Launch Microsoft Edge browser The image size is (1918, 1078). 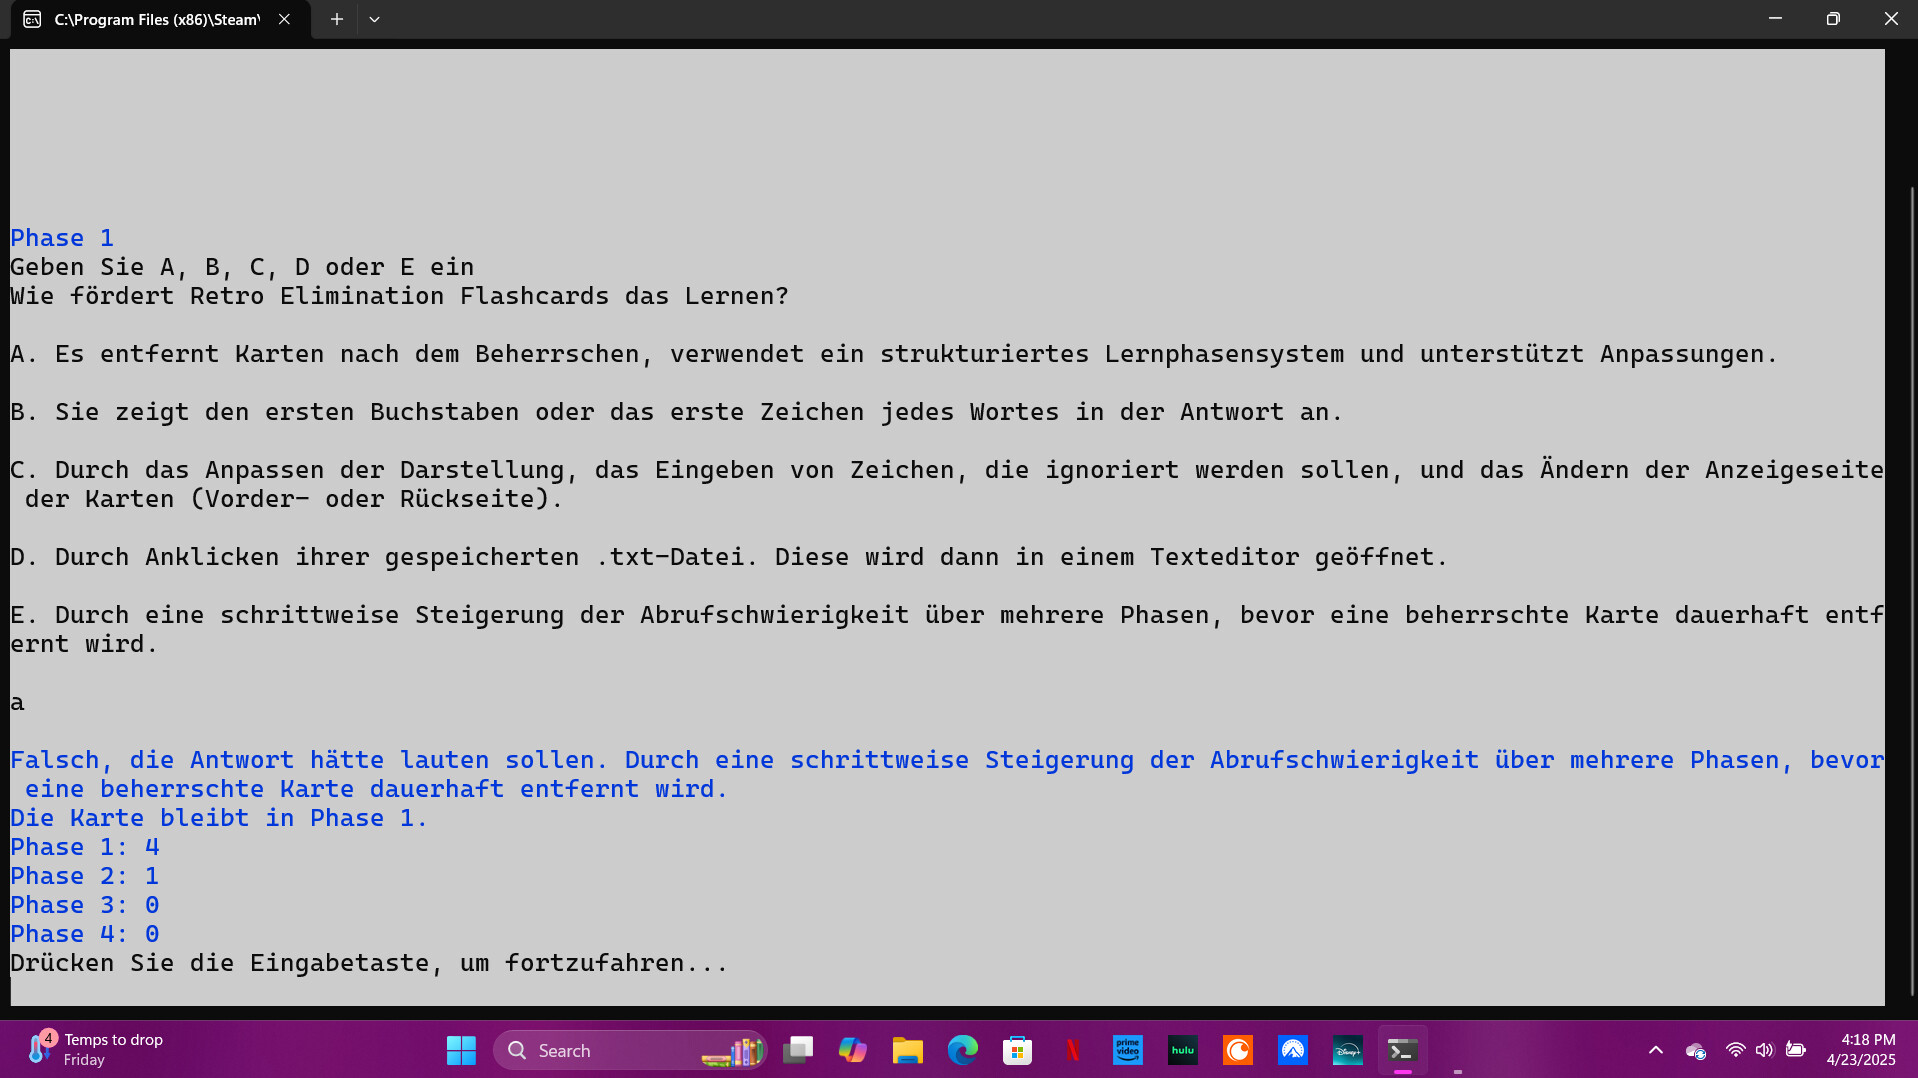pyautogui.click(x=963, y=1050)
